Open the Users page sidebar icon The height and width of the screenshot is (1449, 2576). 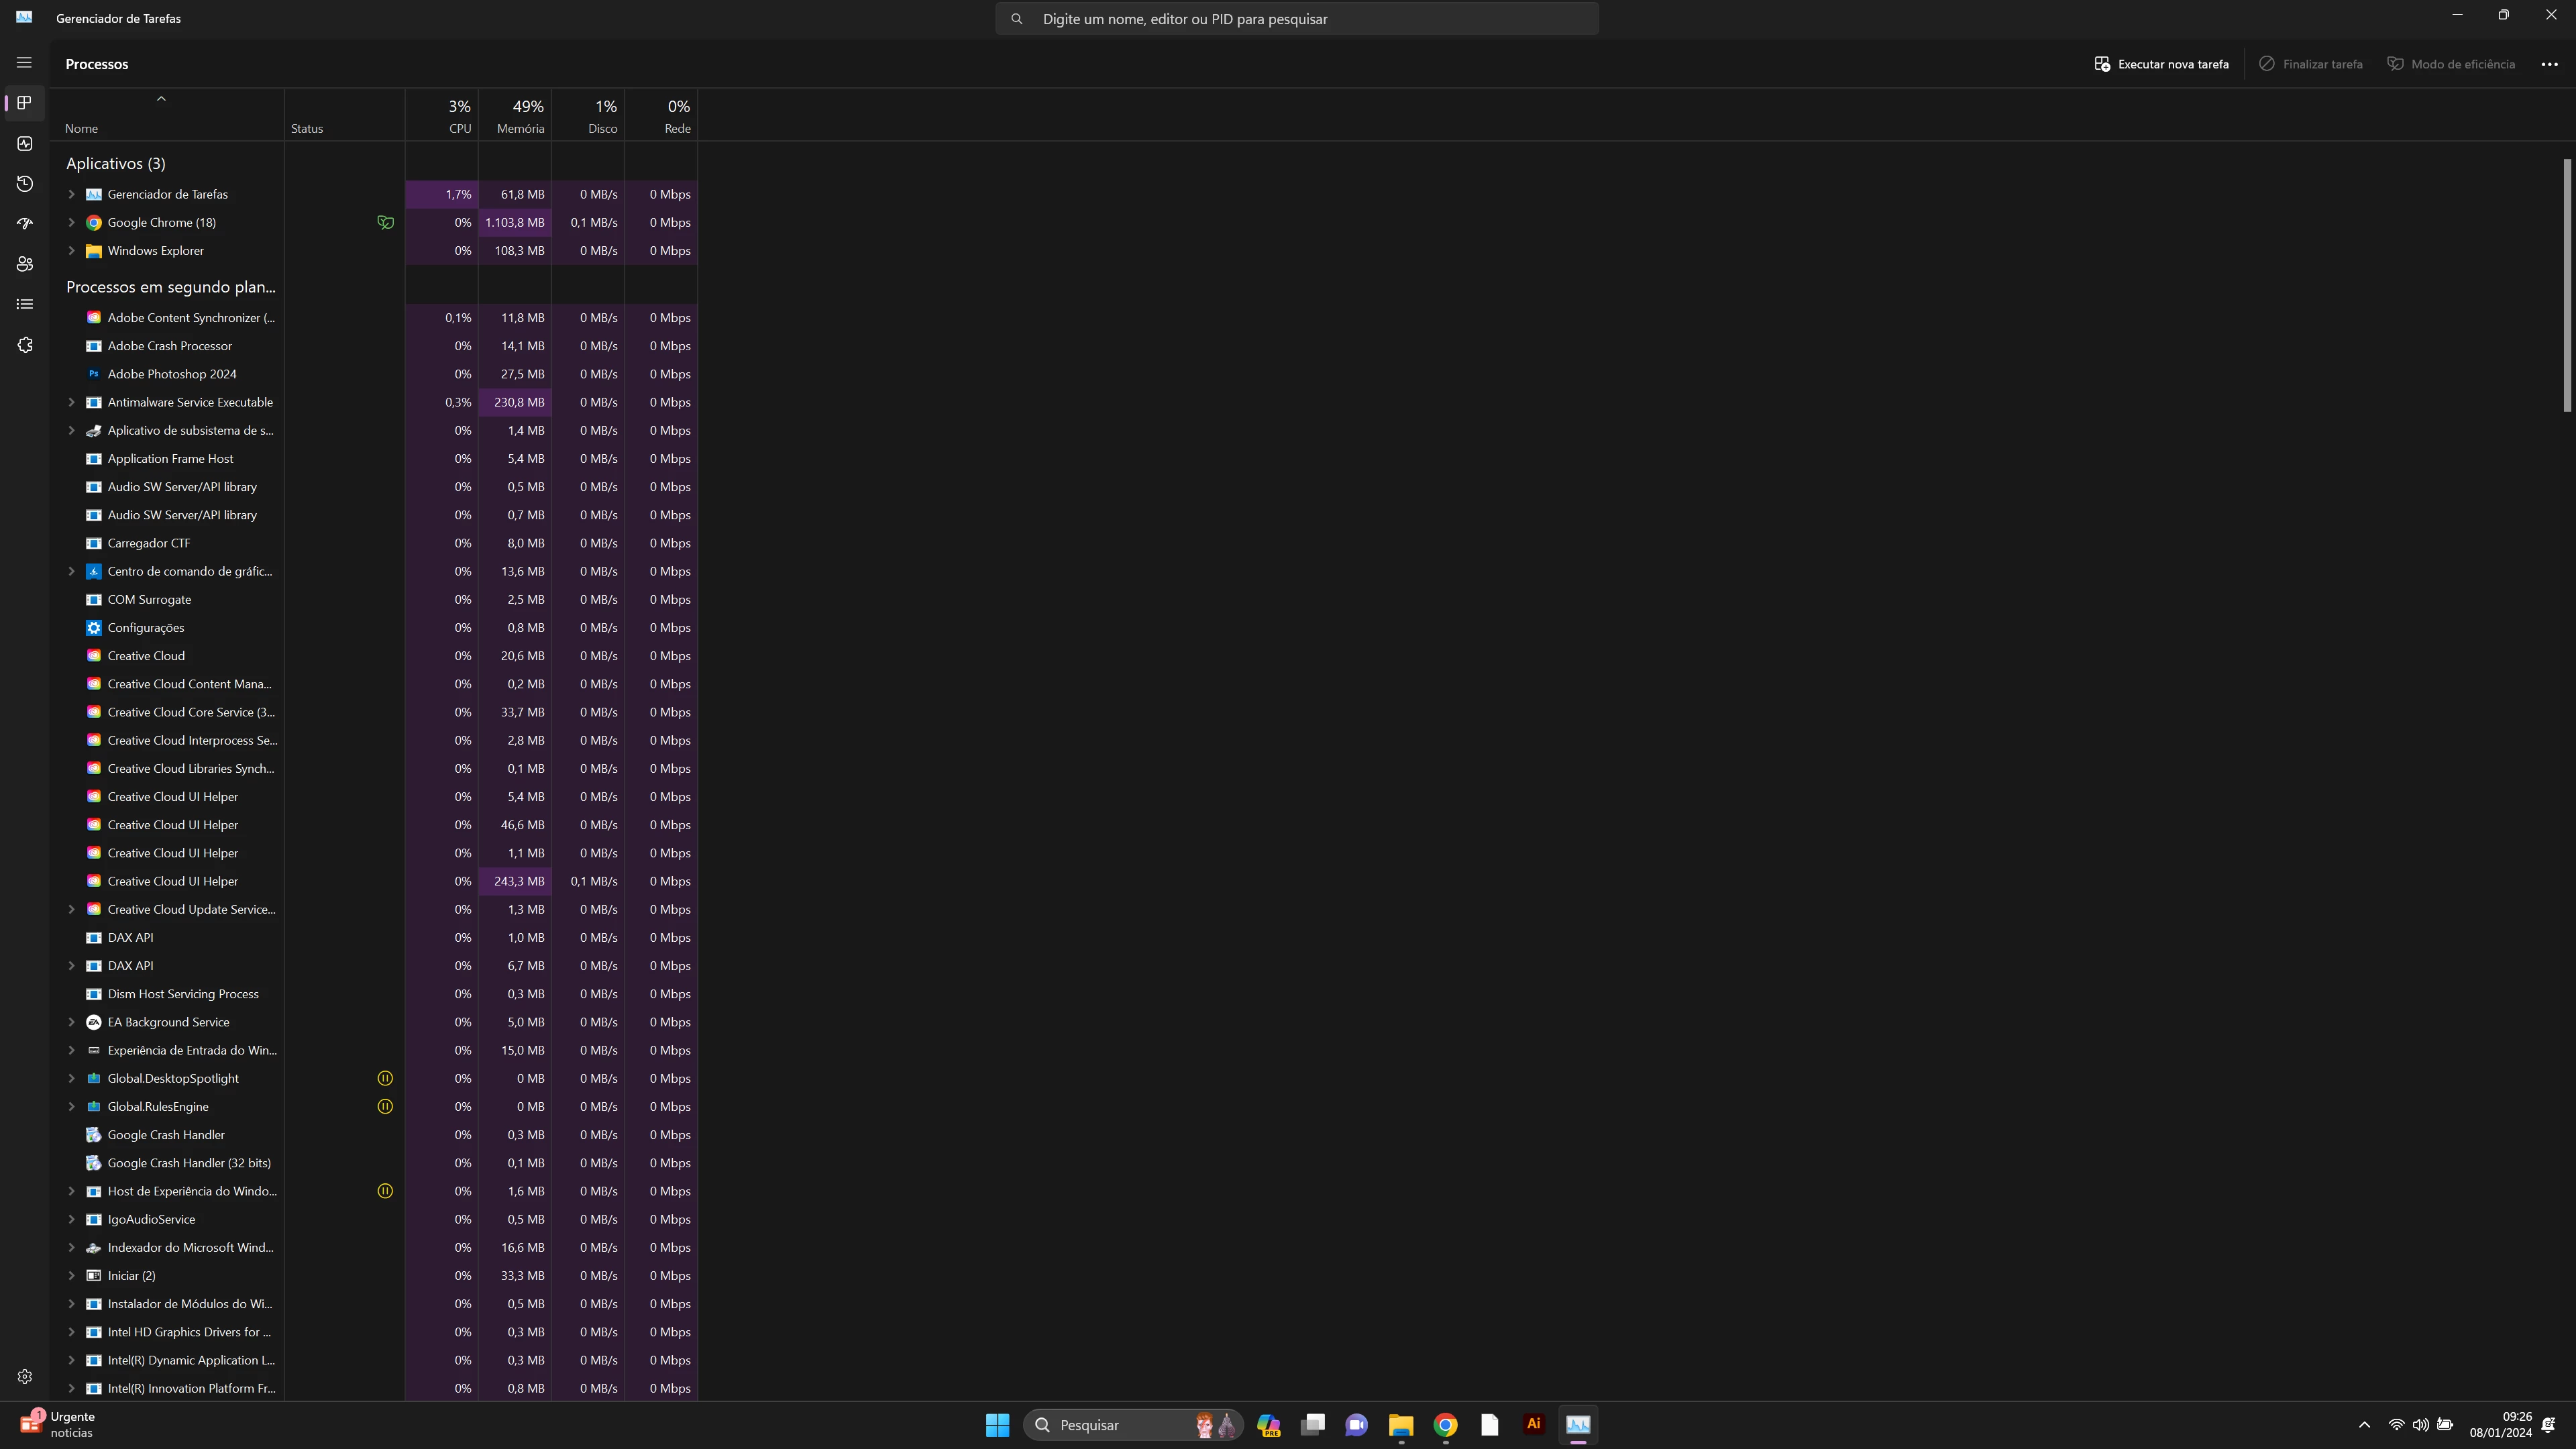[x=25, y=264]
